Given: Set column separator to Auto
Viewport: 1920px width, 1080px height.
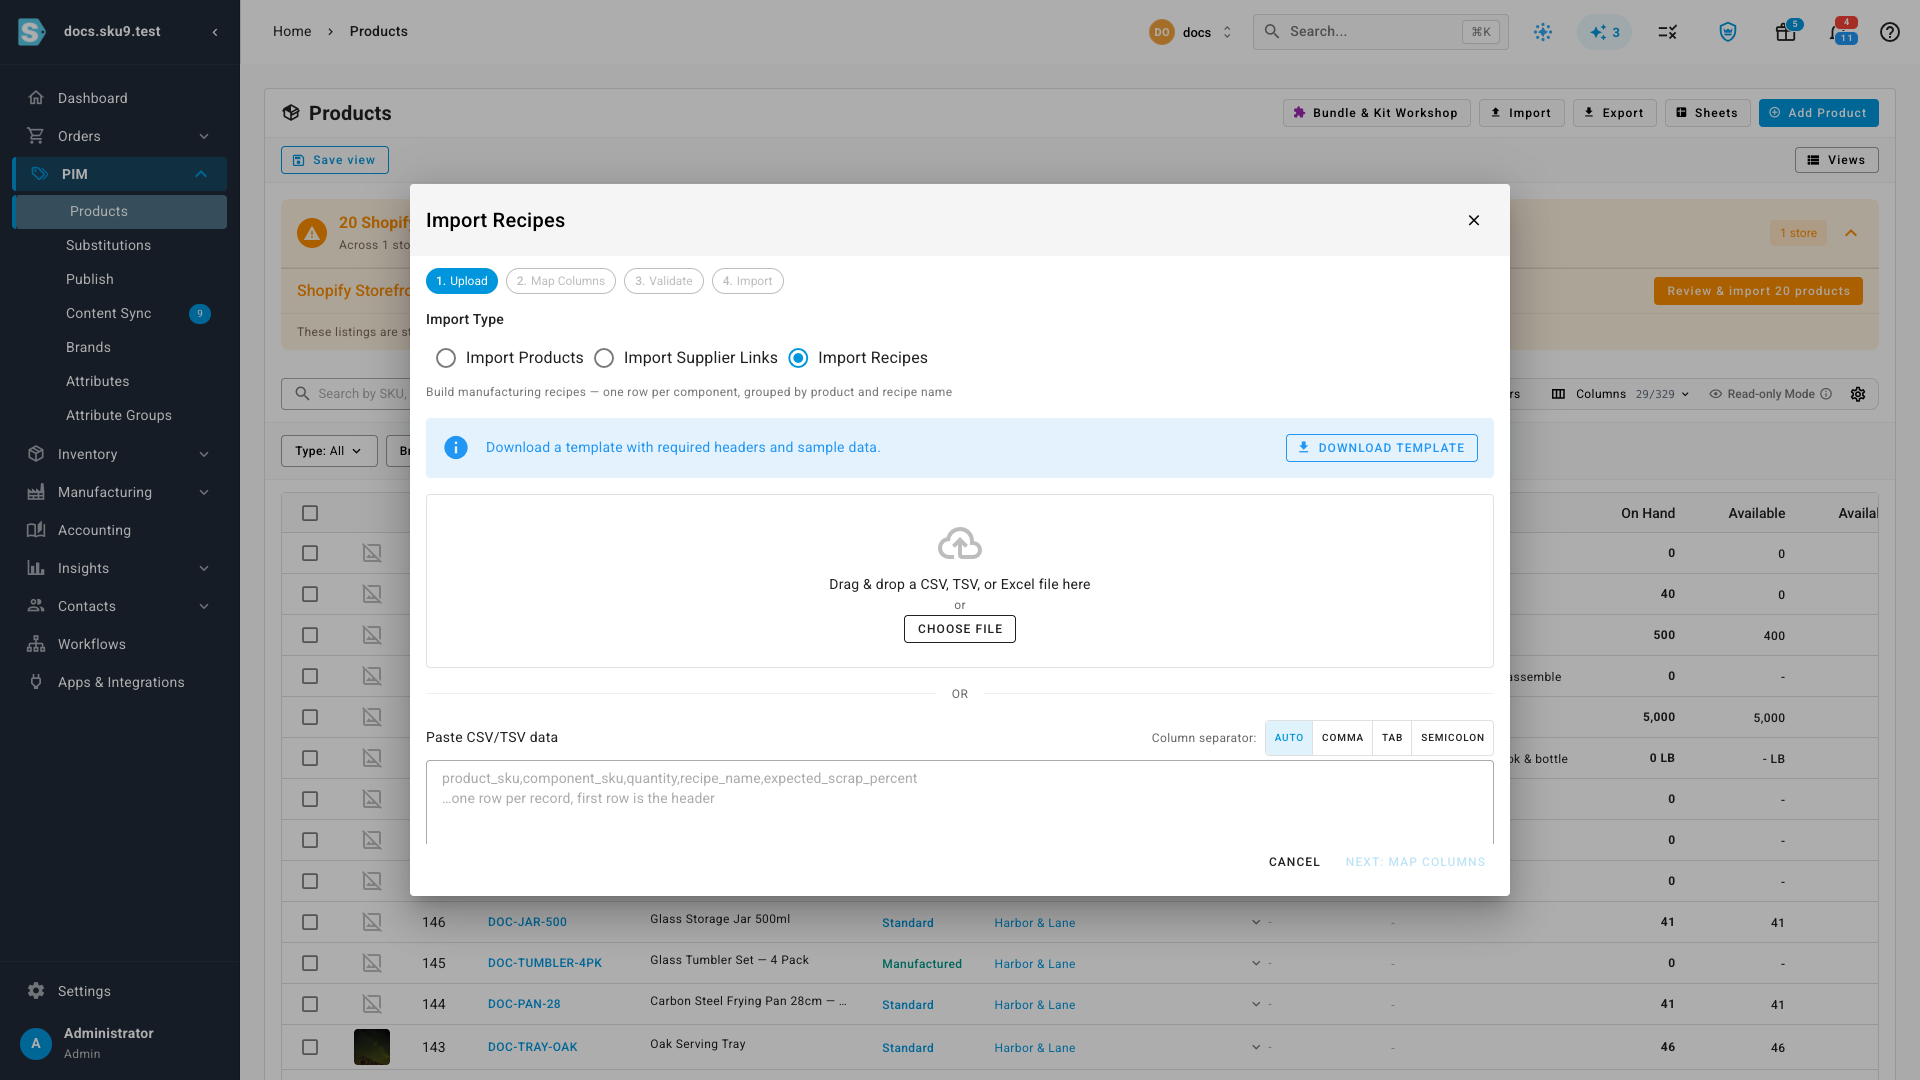Looking at the screenshot, I should pyautogui.click(x=1289, y=738).
